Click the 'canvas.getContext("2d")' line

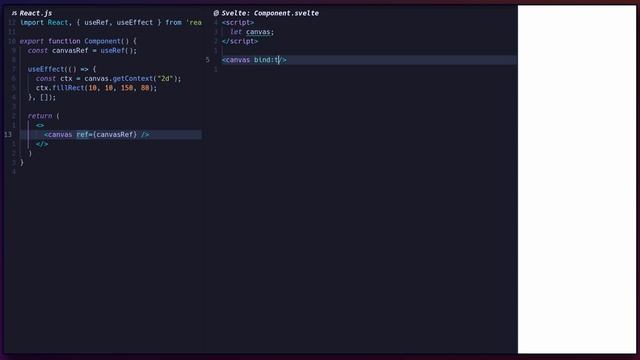tap(108, 78)
